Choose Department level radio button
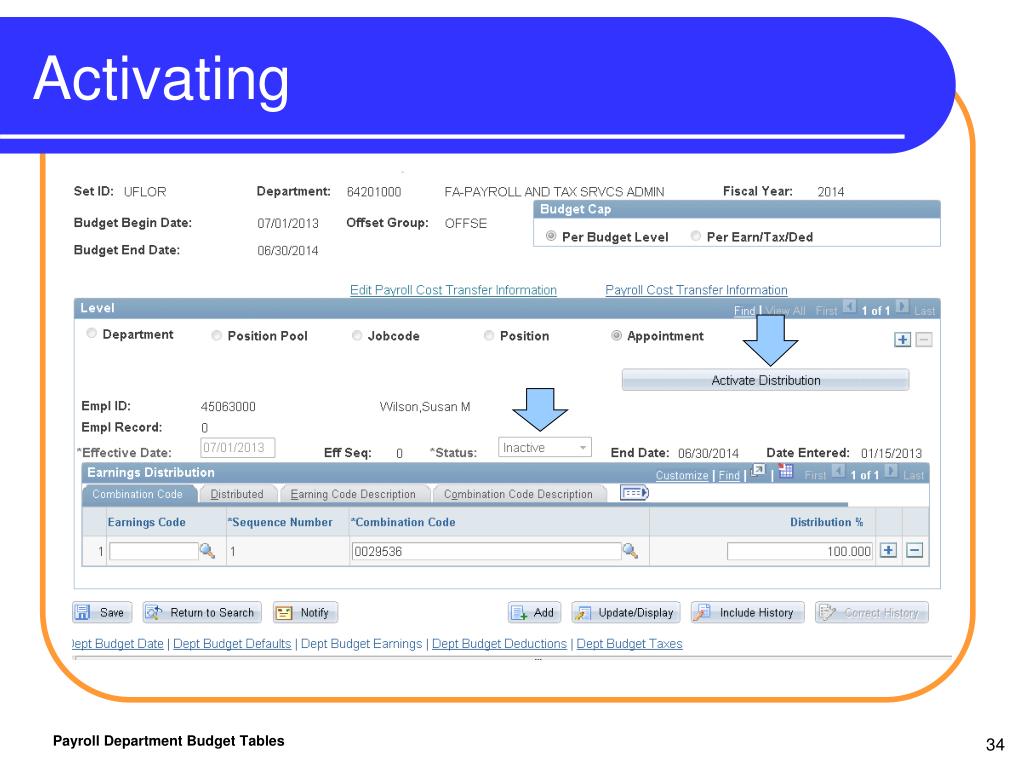 coord(92,334)
